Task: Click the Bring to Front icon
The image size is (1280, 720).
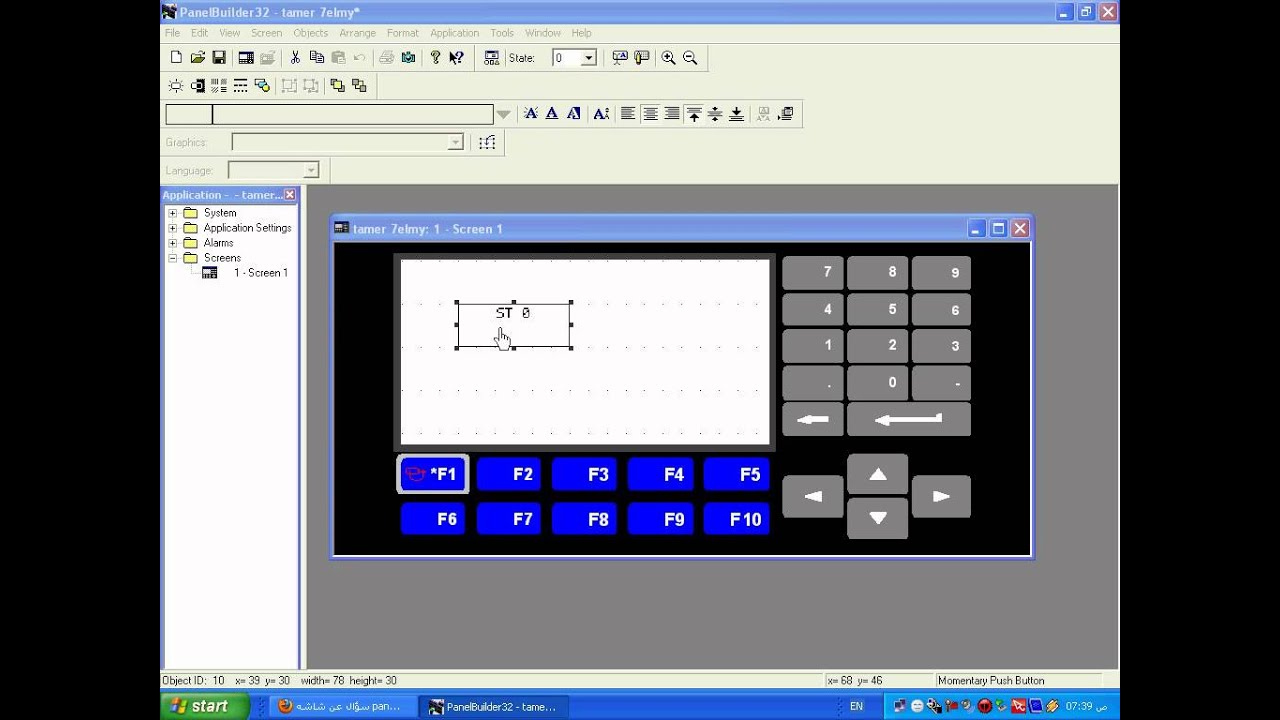Action: 337,86
